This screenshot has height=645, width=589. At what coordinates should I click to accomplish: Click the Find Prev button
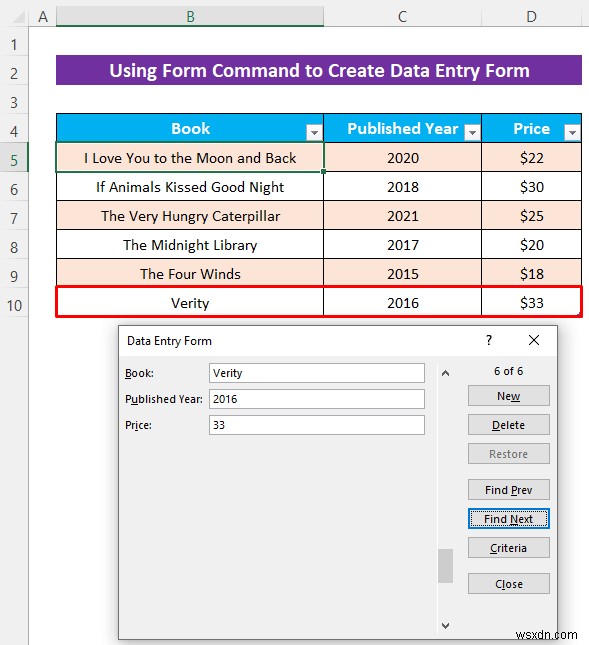coord(508,490)
